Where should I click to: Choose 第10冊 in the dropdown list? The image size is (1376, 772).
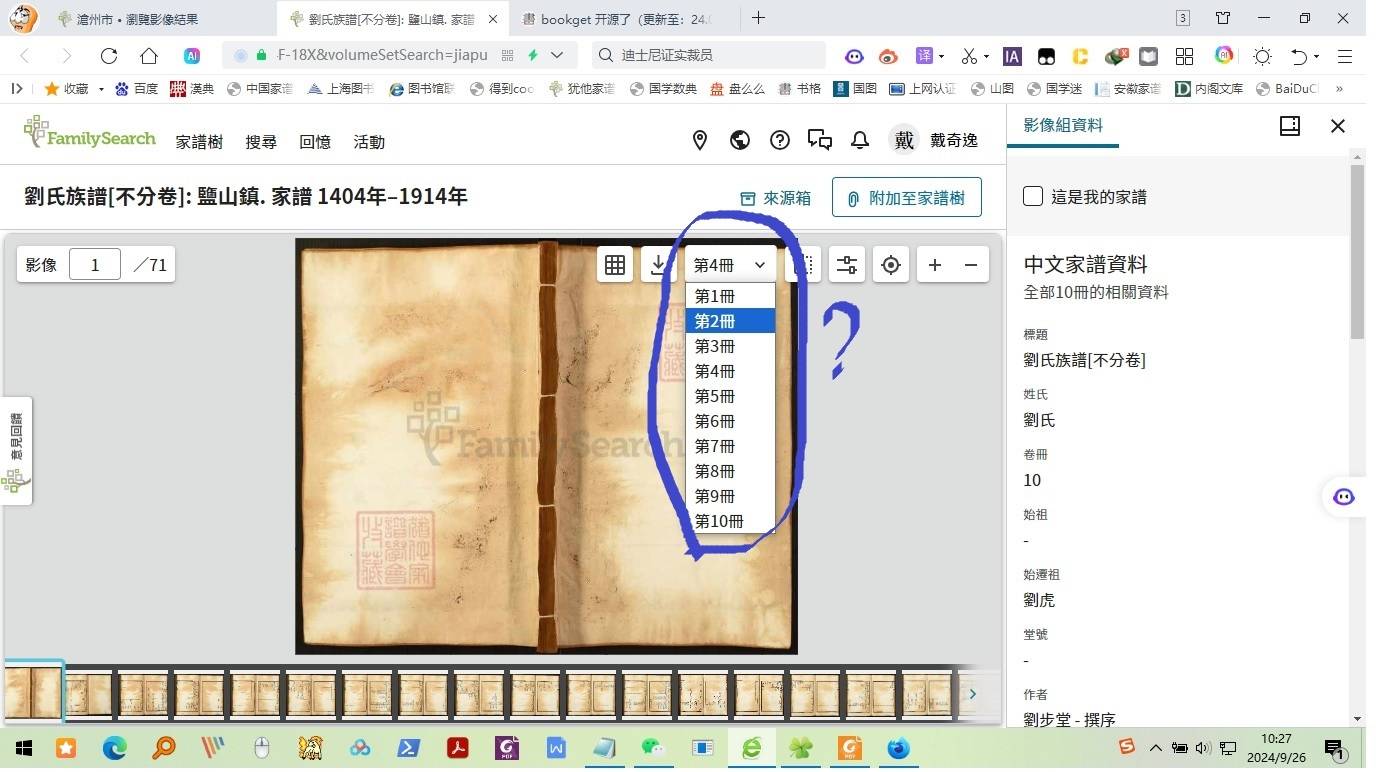click(x=730, y=521)
